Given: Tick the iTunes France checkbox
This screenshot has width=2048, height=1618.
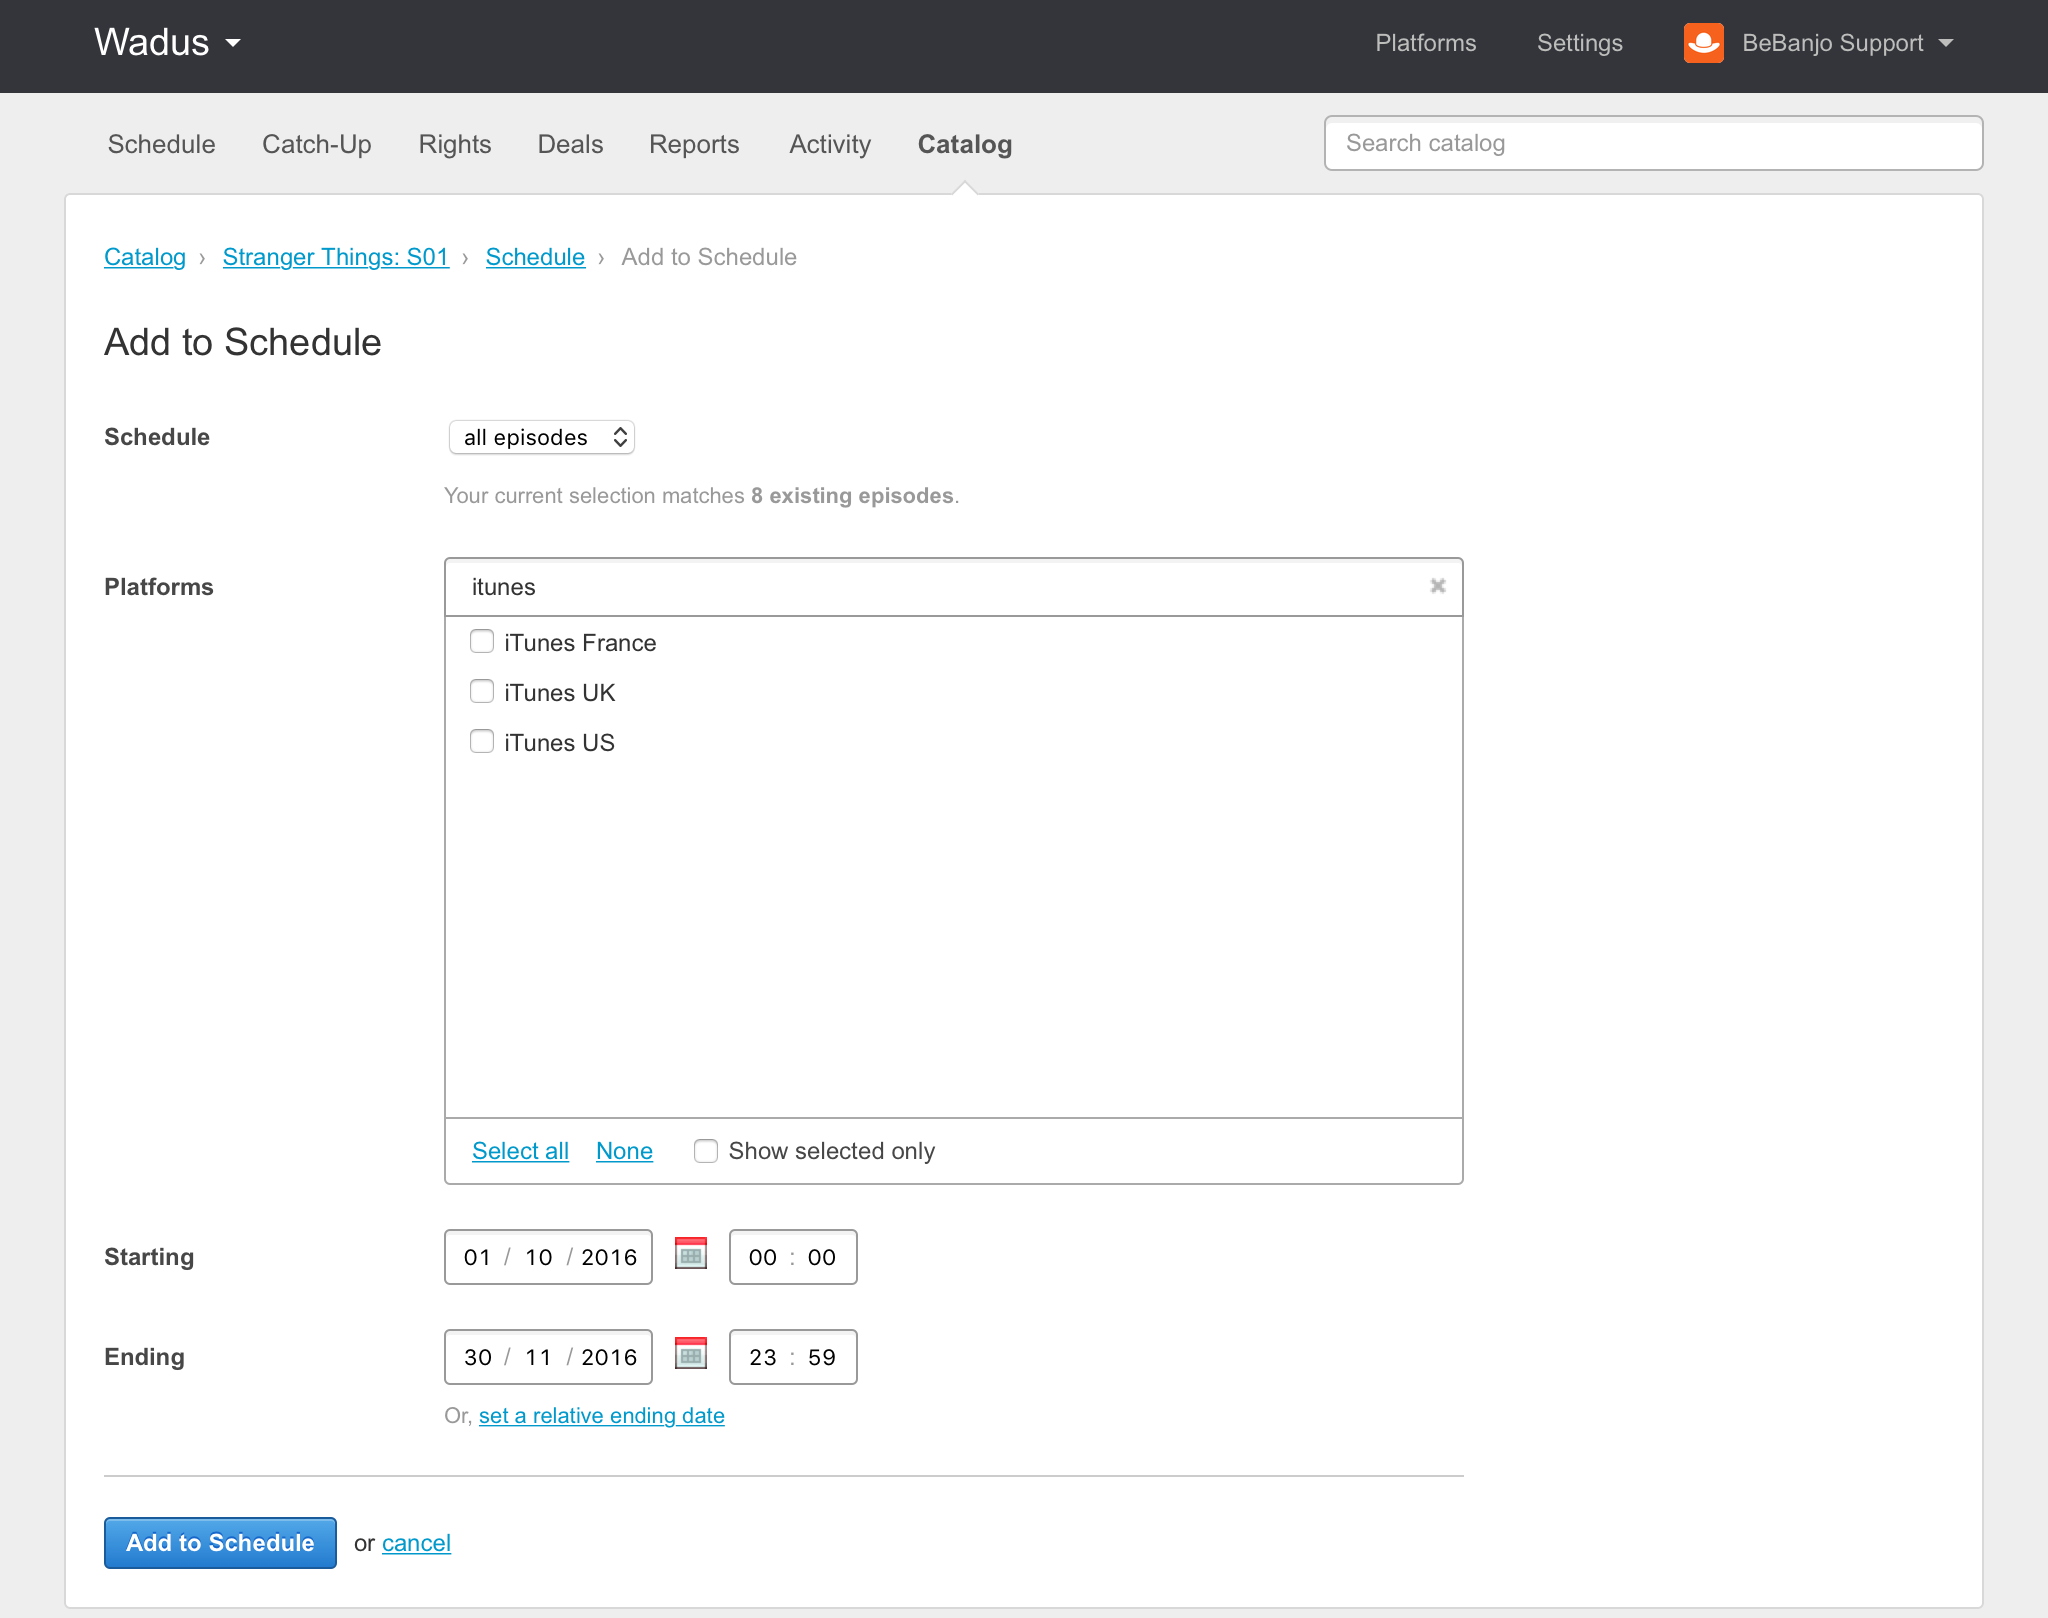Looking at the screenshot, I should (x=482, y=642).
